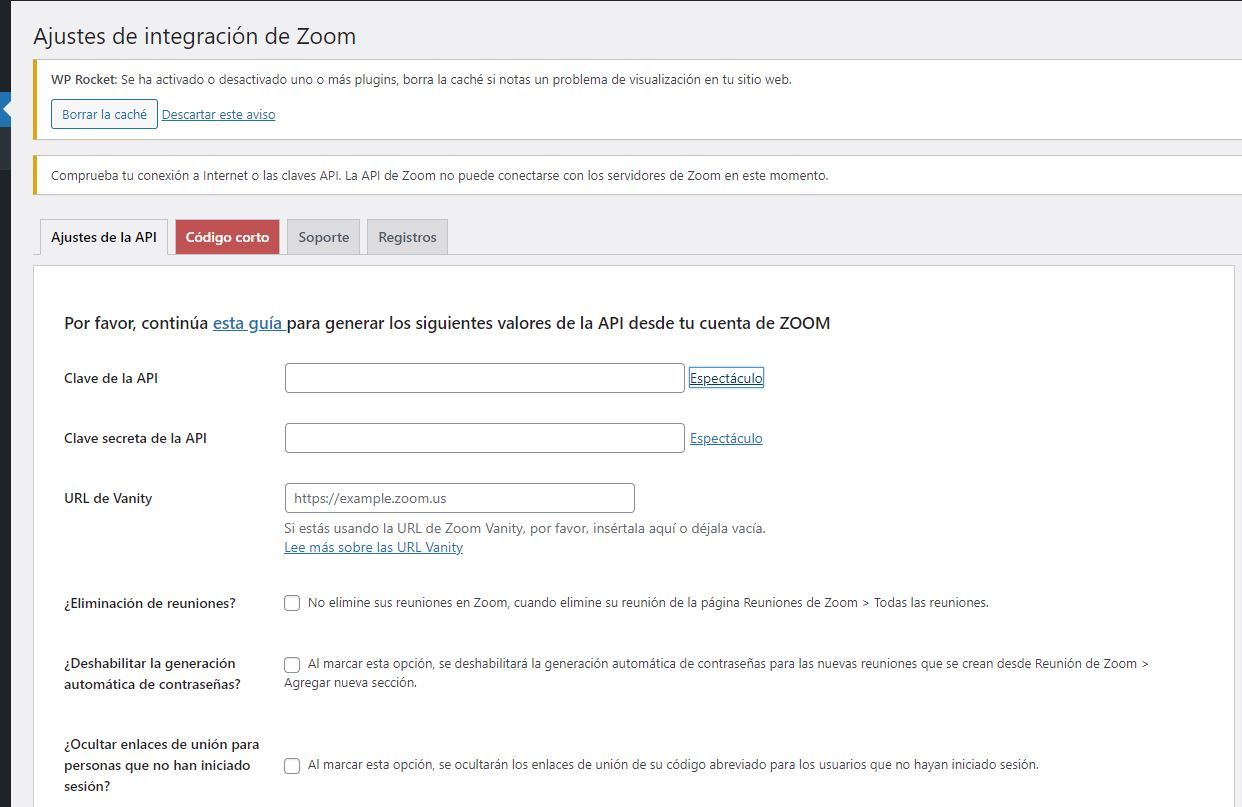
Task: Dismiss notice via Descartar este aviso link
Action: (218, 115)
